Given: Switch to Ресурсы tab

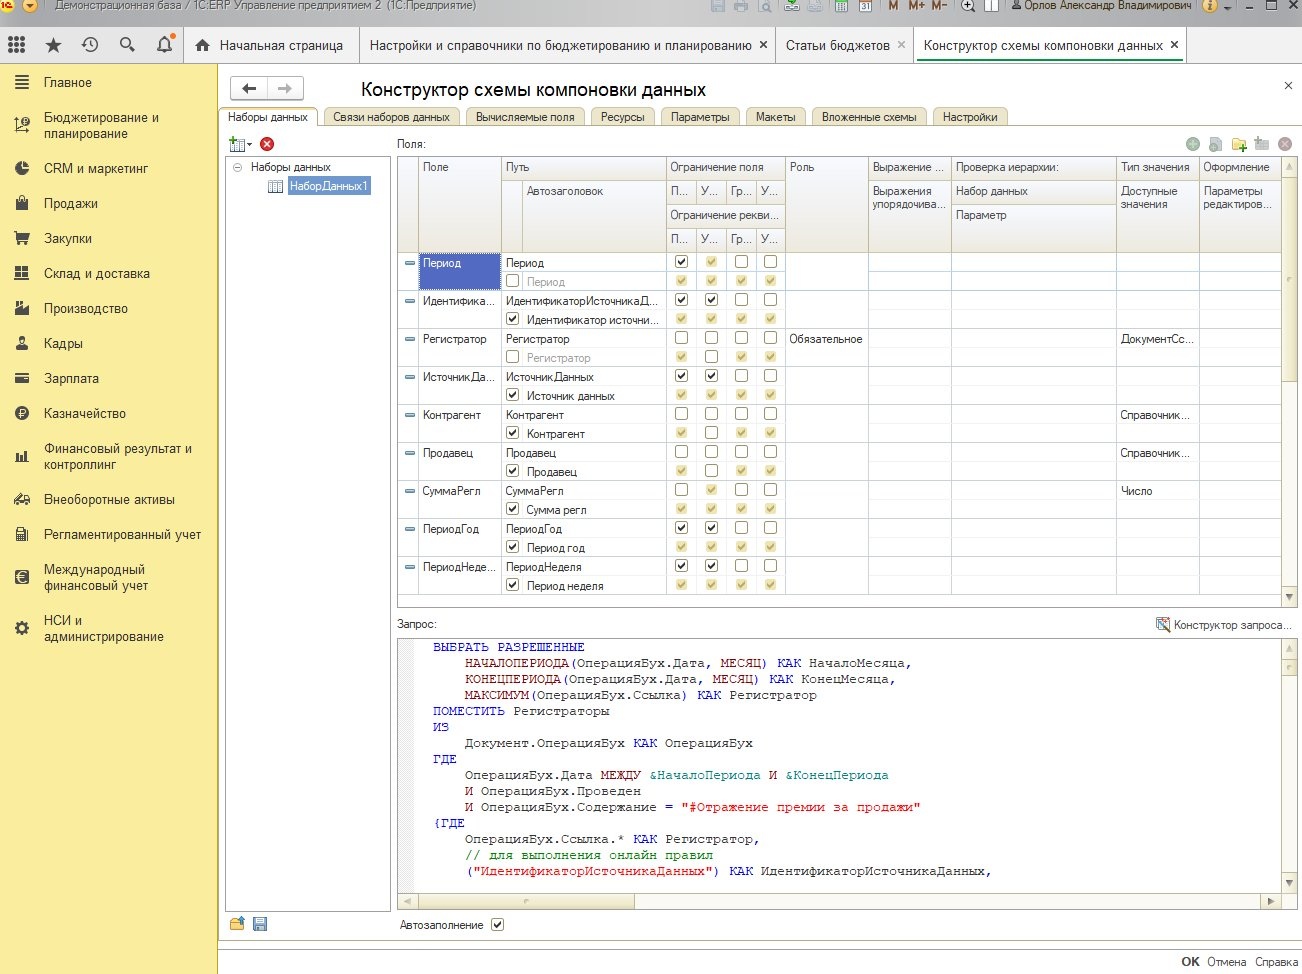Looking at the screenshot, I should pos(623,117).
